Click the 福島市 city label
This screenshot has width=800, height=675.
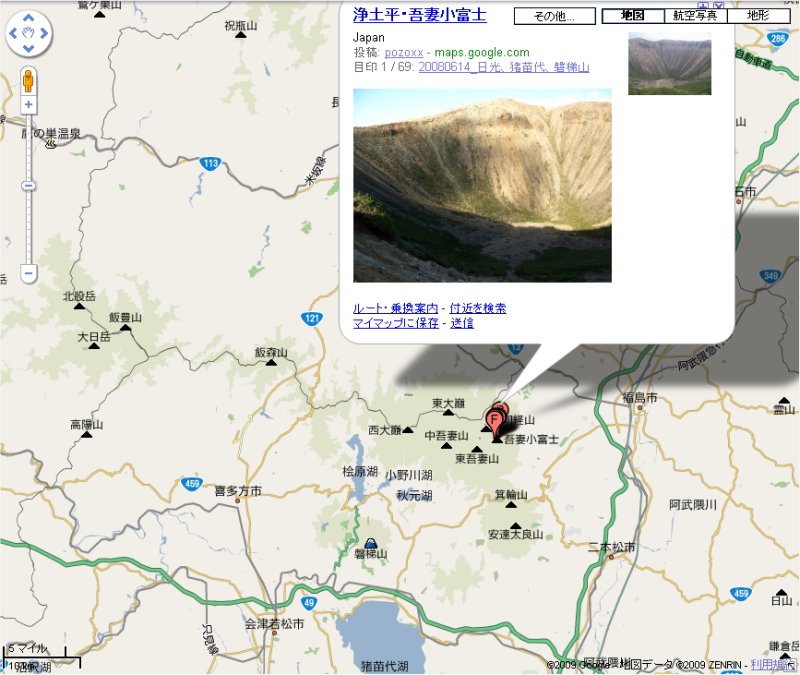click(640, 397)
